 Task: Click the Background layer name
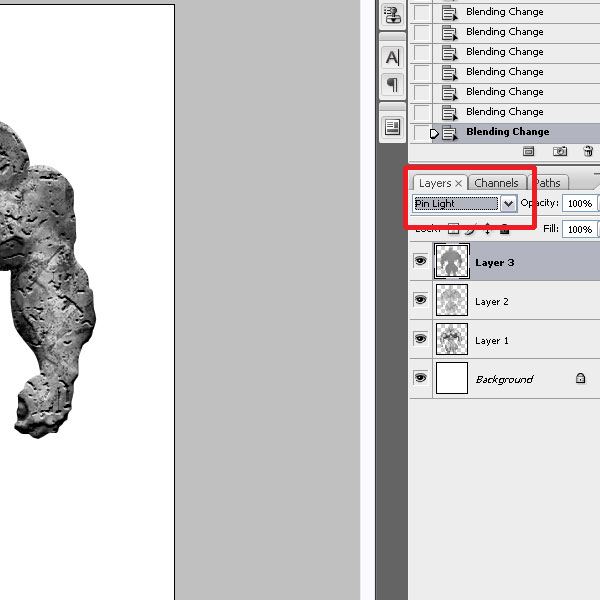click(x=504, y=379)
